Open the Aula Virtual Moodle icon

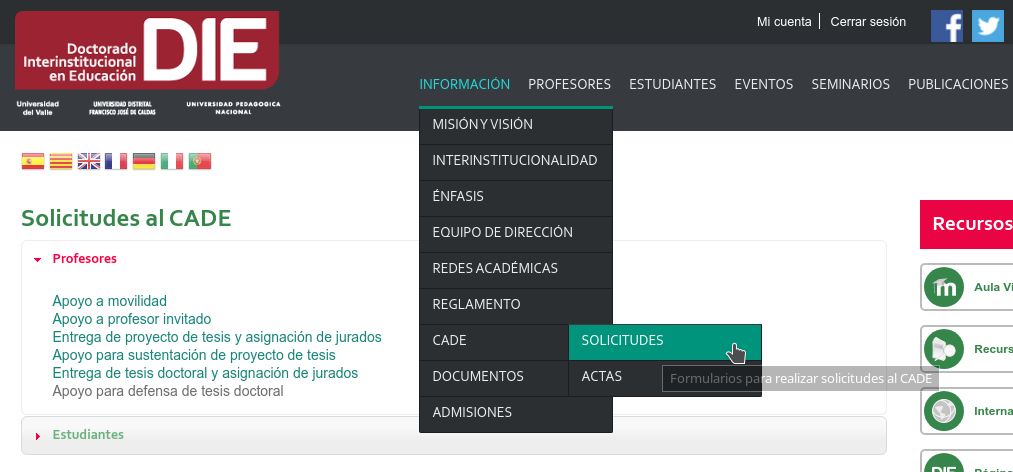click(943, 287)
